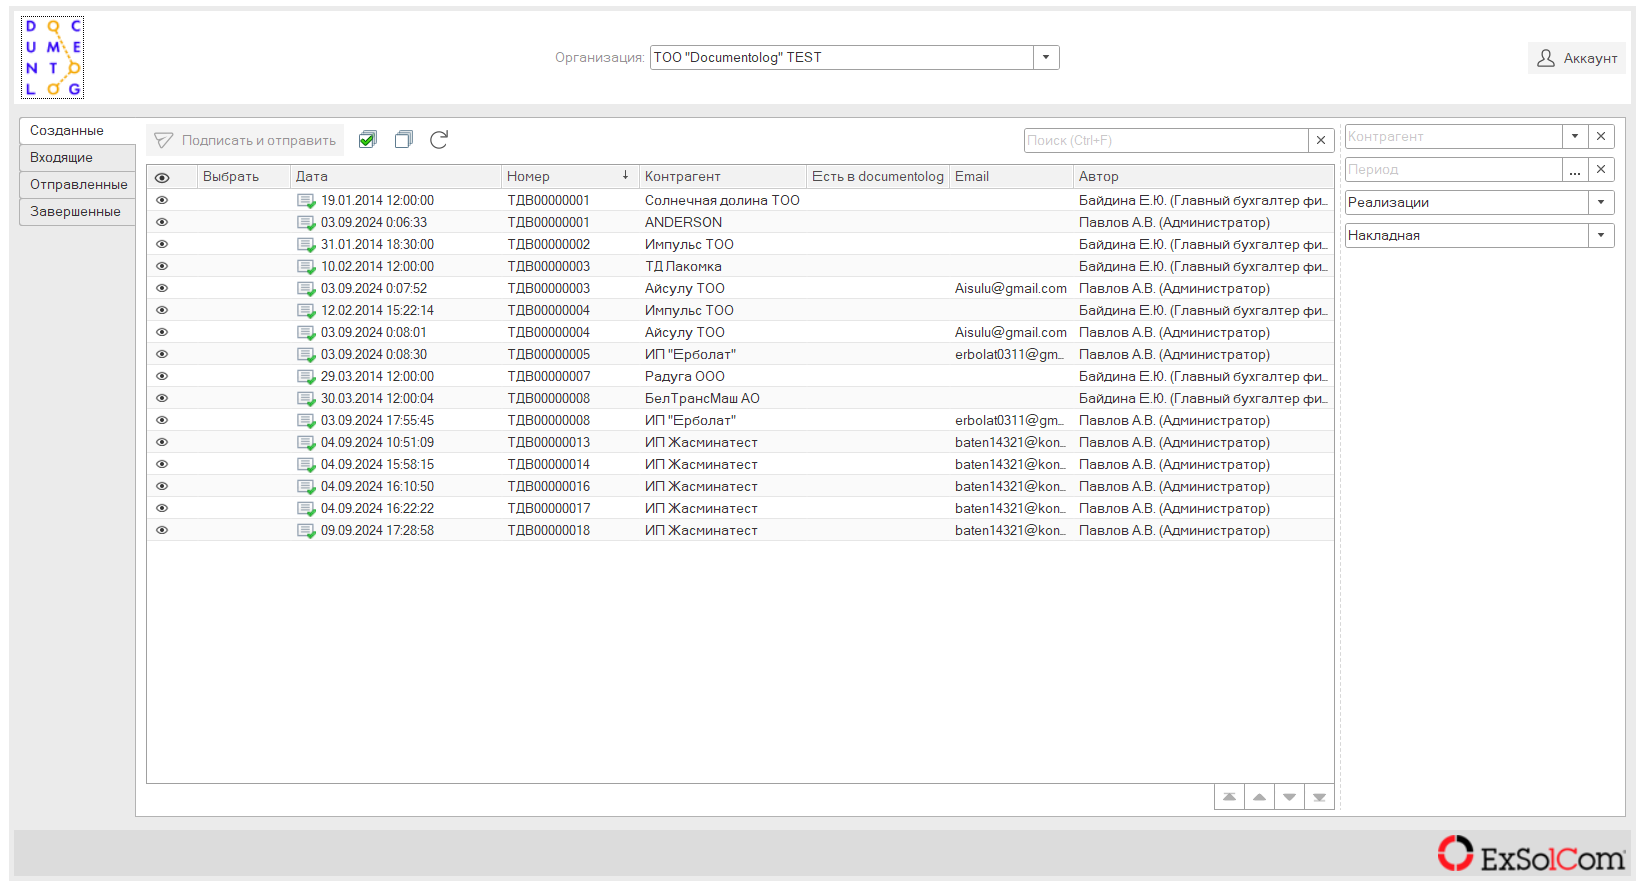
Task: Click document icon for 12.02.2014 15:22:14 row
Action: [306, 311]
